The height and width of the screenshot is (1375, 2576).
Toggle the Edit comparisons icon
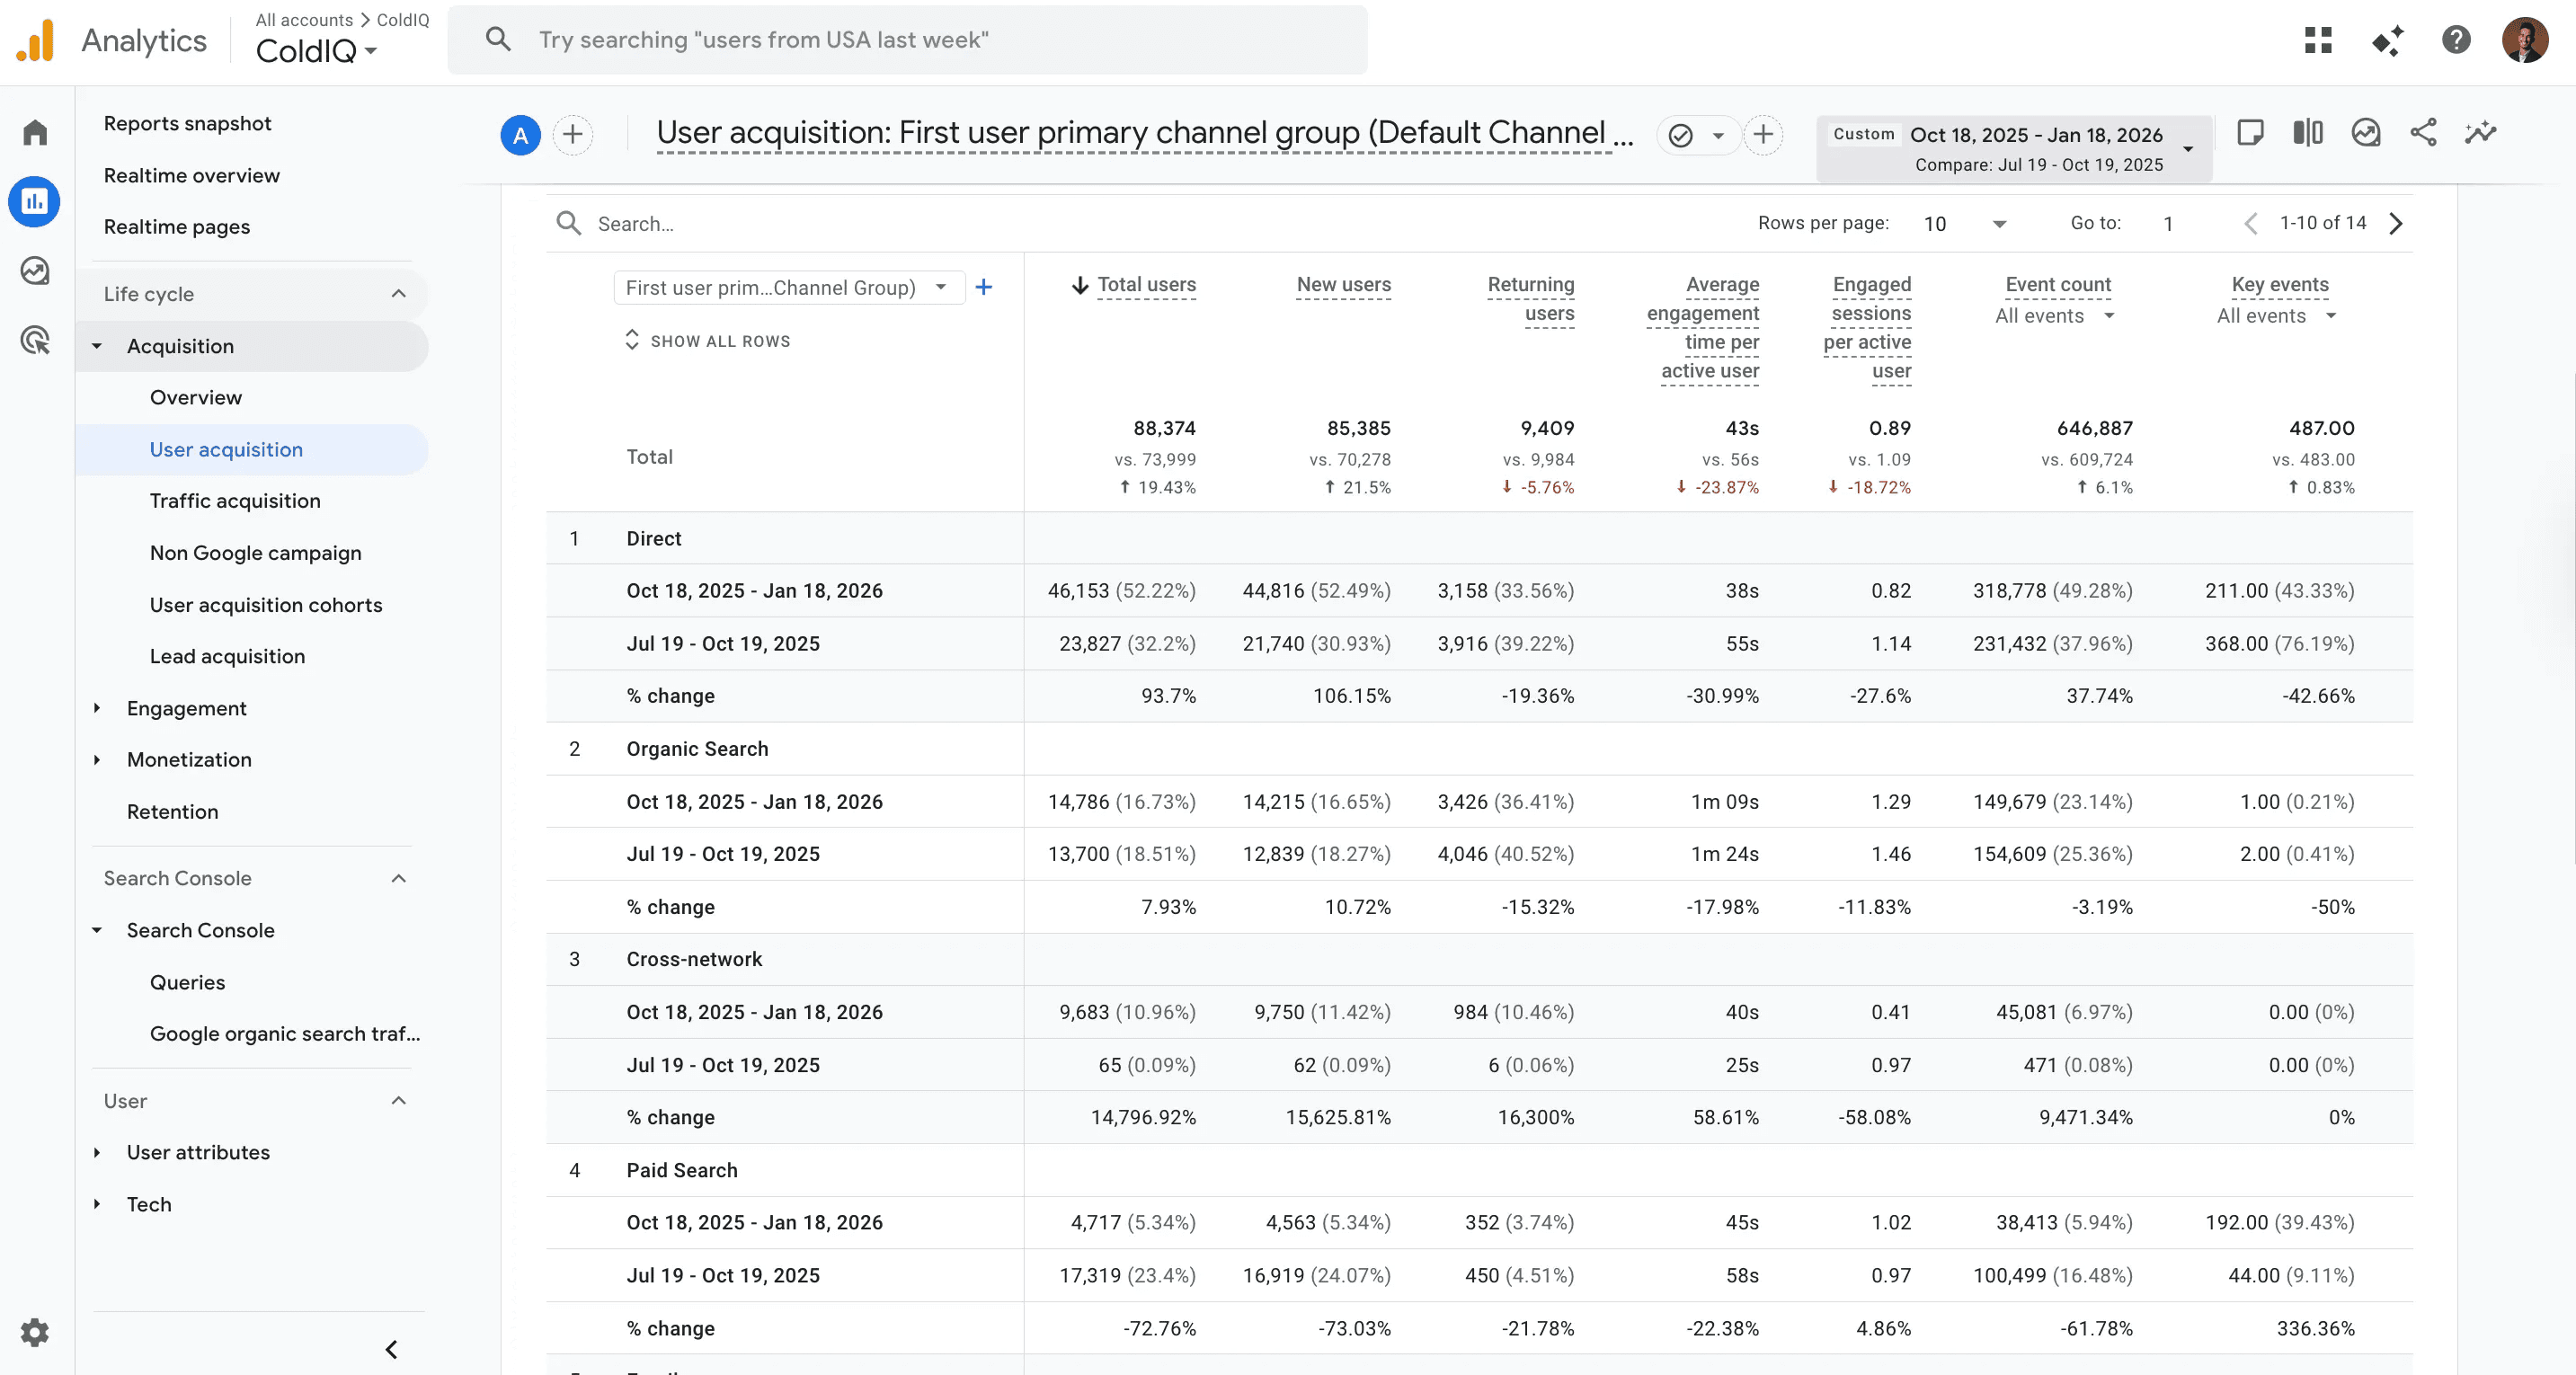click(x=2308, y=133)
